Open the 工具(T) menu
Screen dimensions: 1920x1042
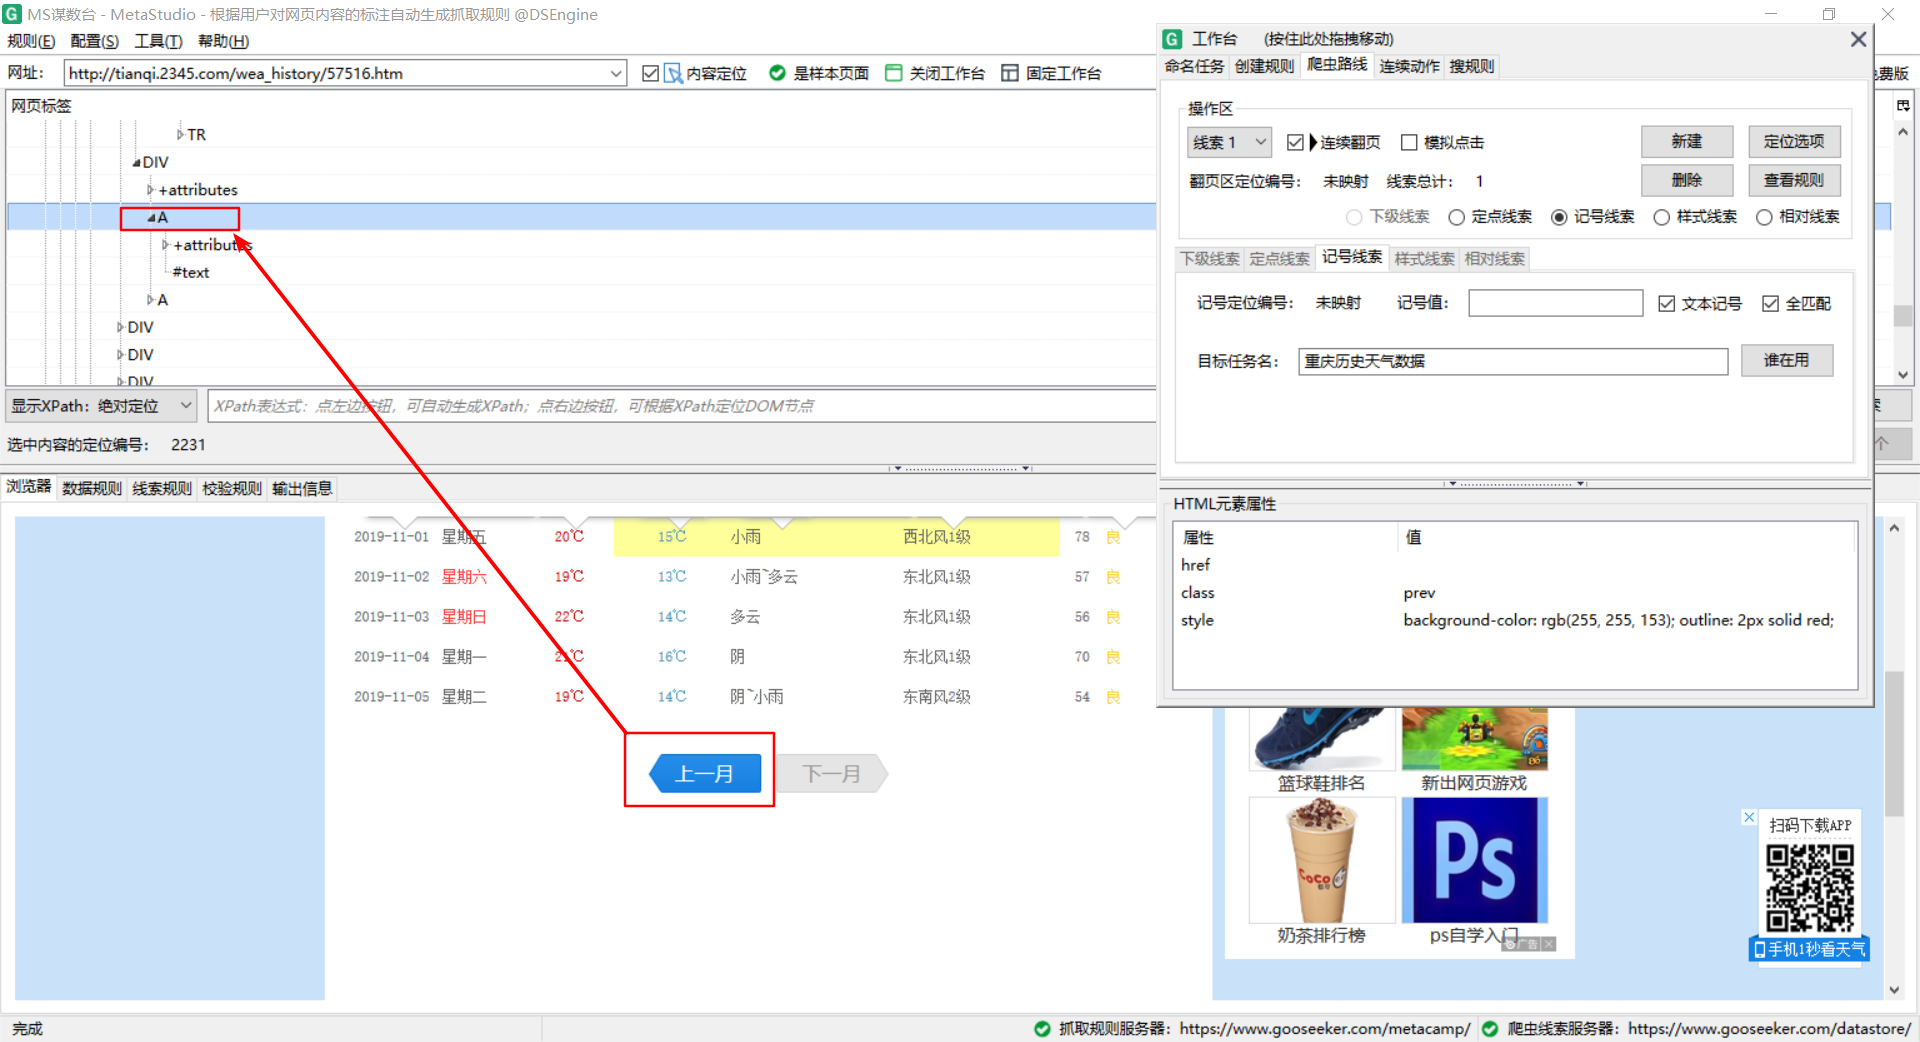(x=156, y=41)
